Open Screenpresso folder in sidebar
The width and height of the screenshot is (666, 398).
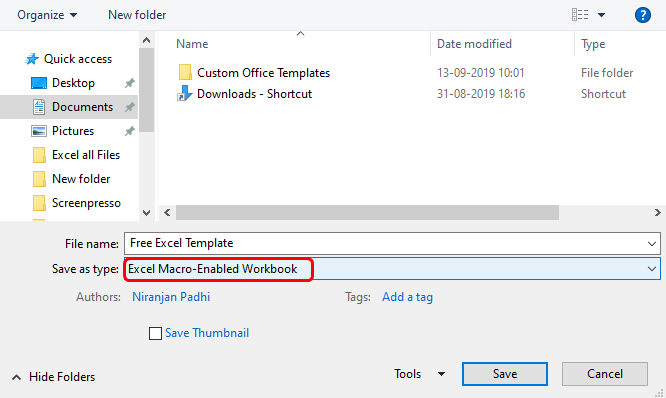click(x=86, y=203)
